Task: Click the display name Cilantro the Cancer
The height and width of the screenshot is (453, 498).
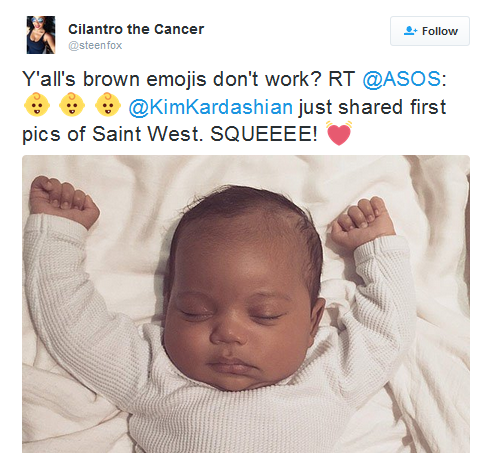Action: (x=136, y=29)
